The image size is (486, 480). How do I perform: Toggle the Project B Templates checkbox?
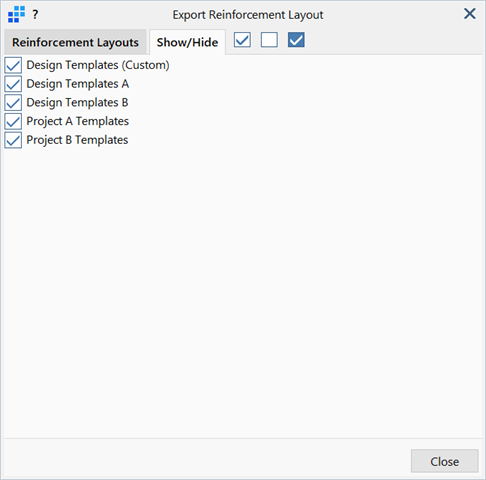(13, 140)
